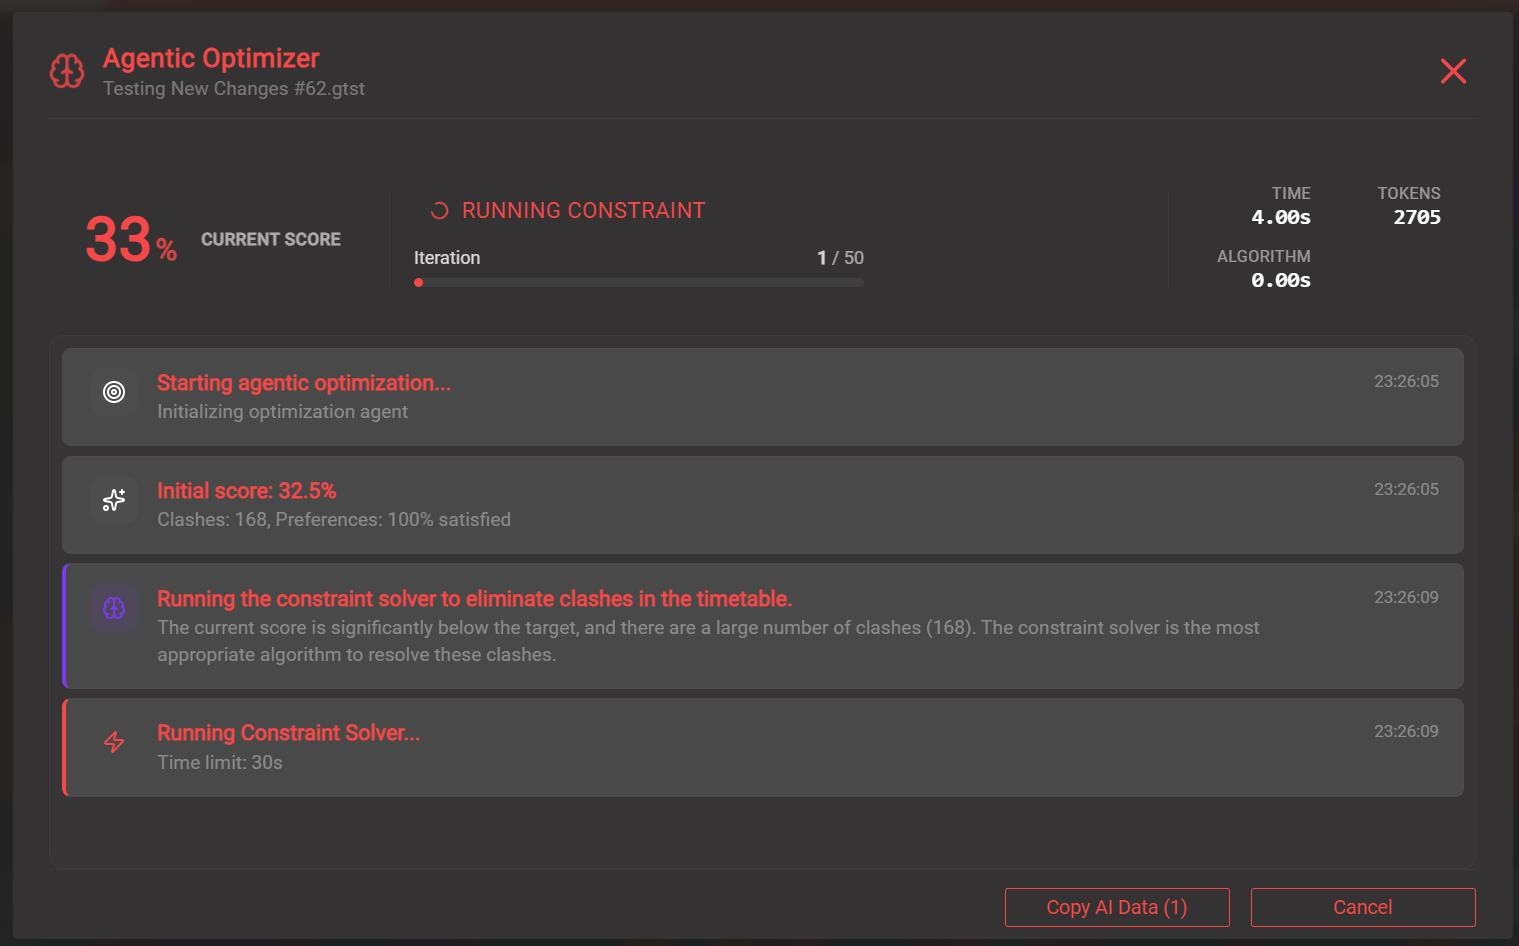The width and height of the screenshot is (1519, 946).
Task: Click the 'Running Constraint Solver...' log title
Action: click(x=288, y=733)
